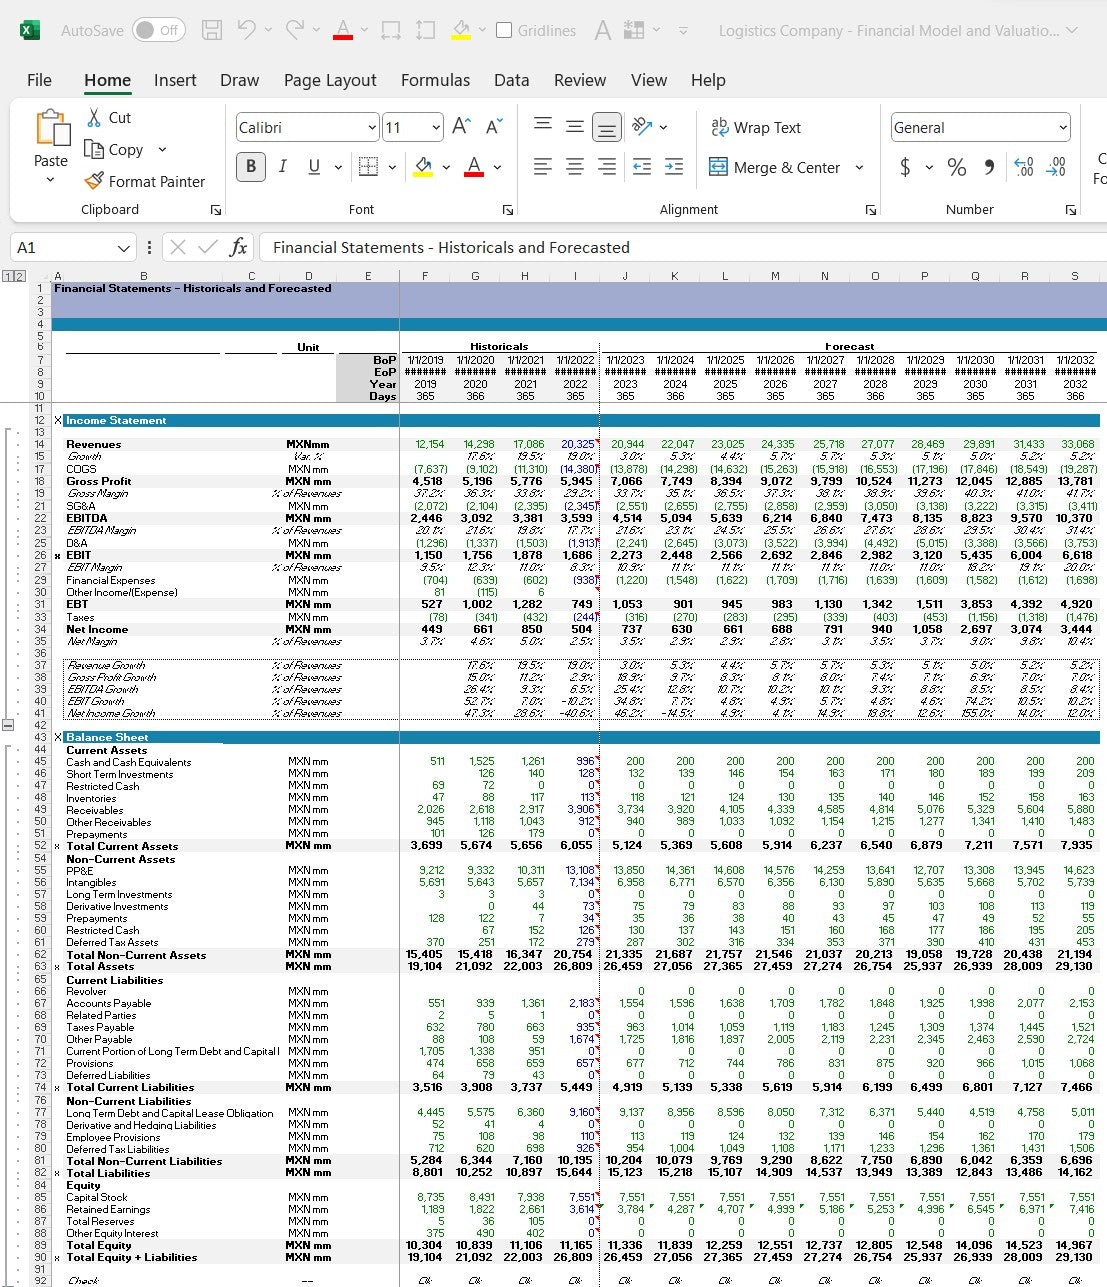Click the Format Painter brush icon
This screenshot has width=1107, height=1287.
click(x=94, y=181)
